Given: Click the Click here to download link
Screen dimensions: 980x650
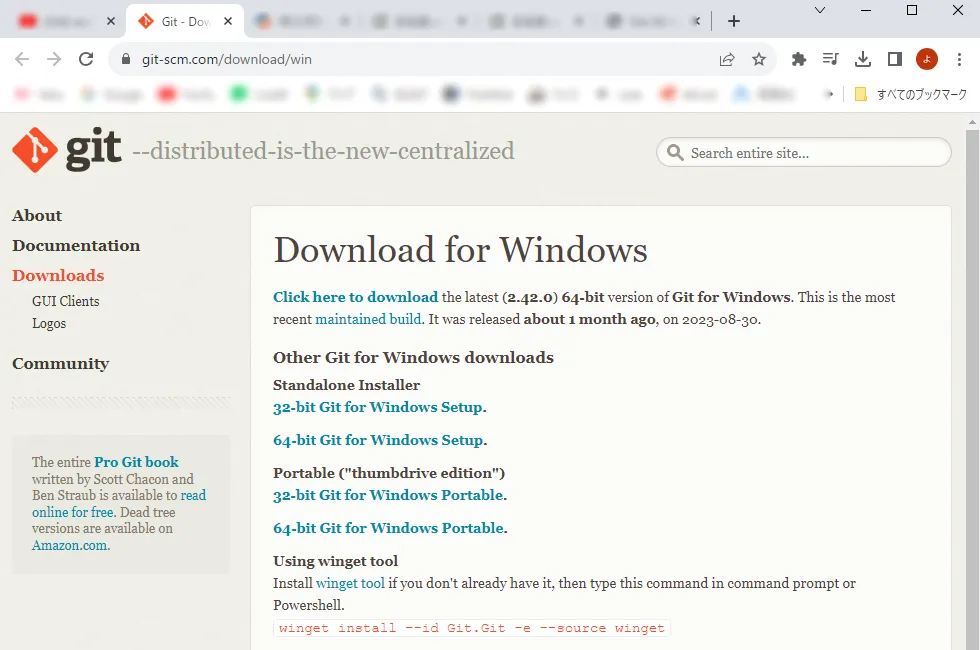Looking at the screenshot, I should click(x=356, y=297).
